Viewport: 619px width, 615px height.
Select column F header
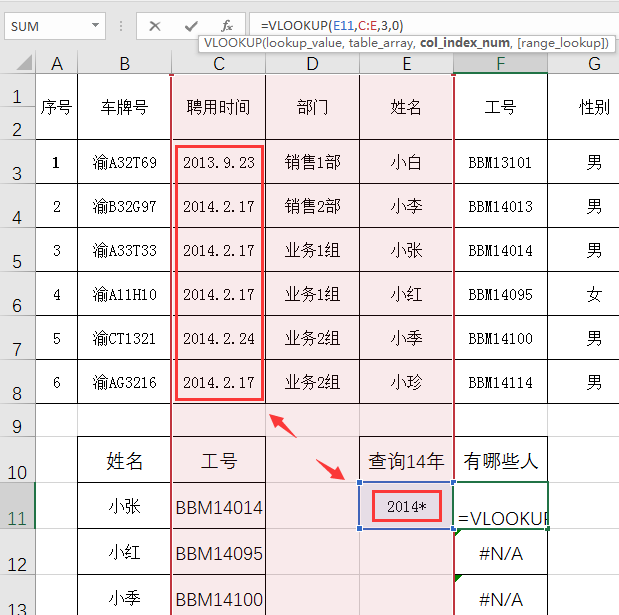(501, 64)
